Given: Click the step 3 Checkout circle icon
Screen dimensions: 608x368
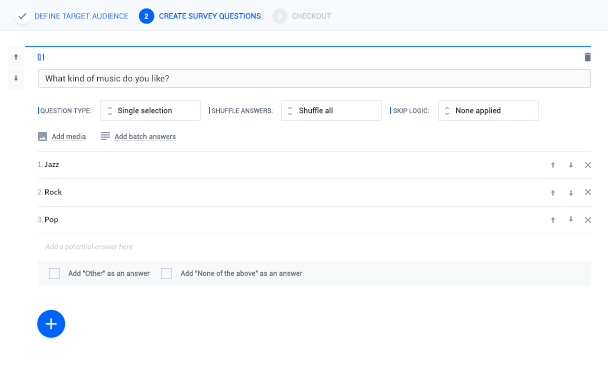Looking at the screenshot, I should point(280,16).
